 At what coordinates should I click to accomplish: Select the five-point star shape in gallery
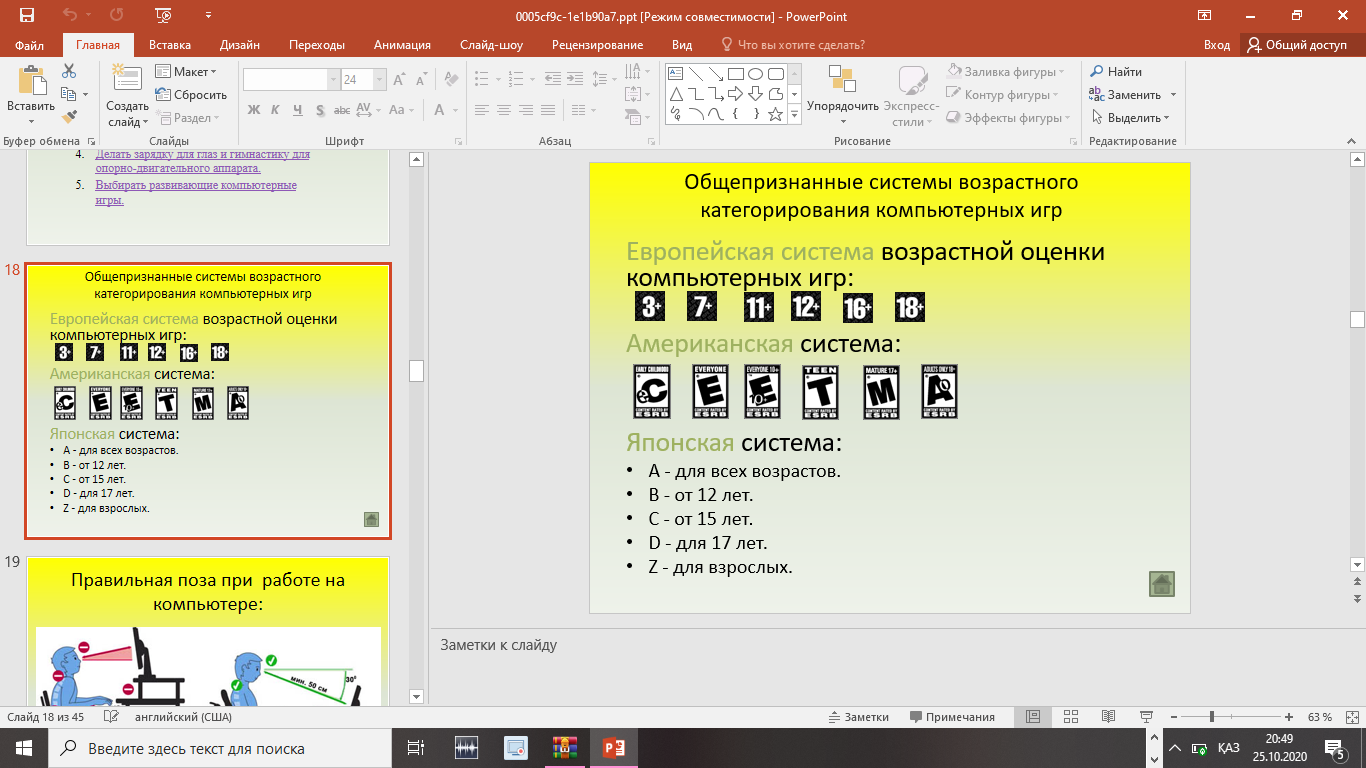pos(775,114)
